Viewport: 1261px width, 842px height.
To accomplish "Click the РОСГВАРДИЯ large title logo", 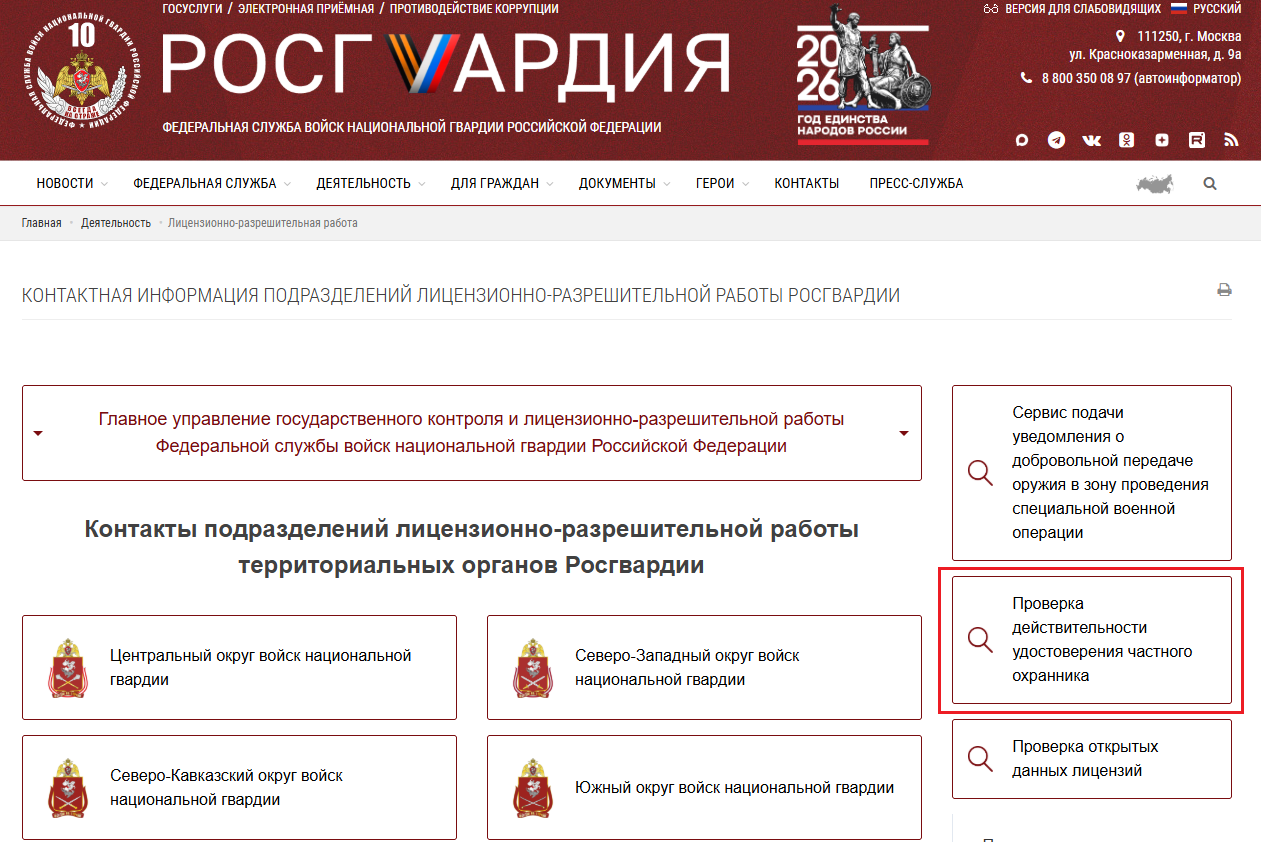I will point(445,65).
